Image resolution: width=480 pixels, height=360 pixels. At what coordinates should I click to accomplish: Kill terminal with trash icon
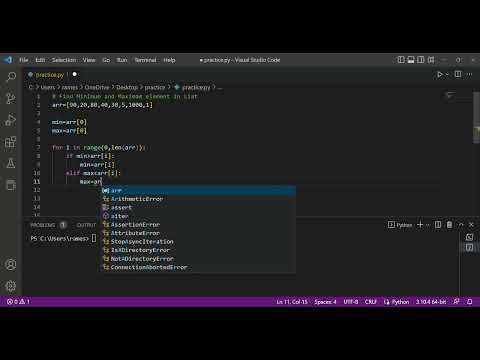pyautogui.click(x=449, y=225)
